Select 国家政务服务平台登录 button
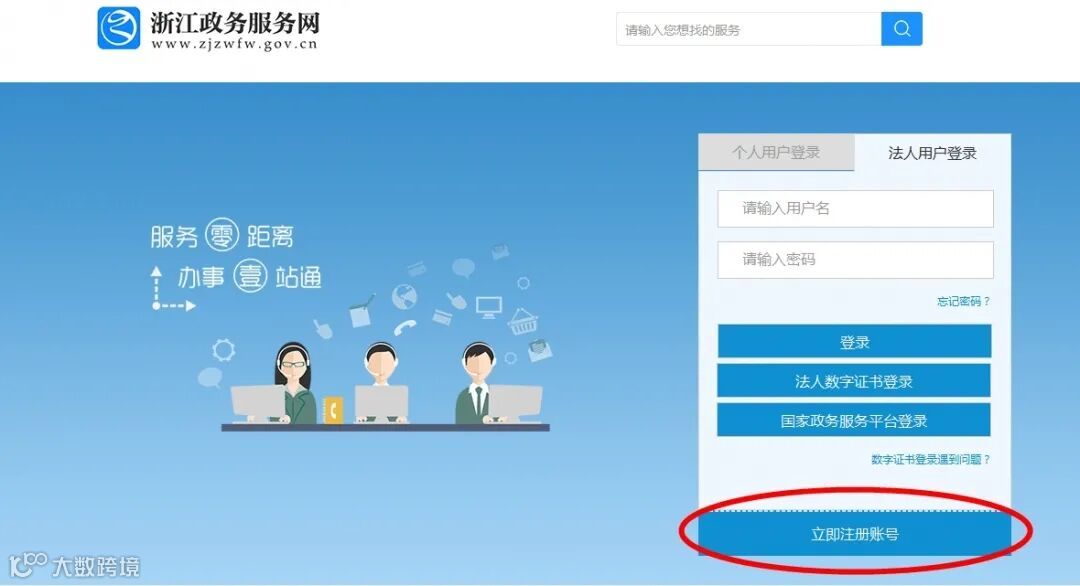The image size is (1080, 586). (854, 420)
